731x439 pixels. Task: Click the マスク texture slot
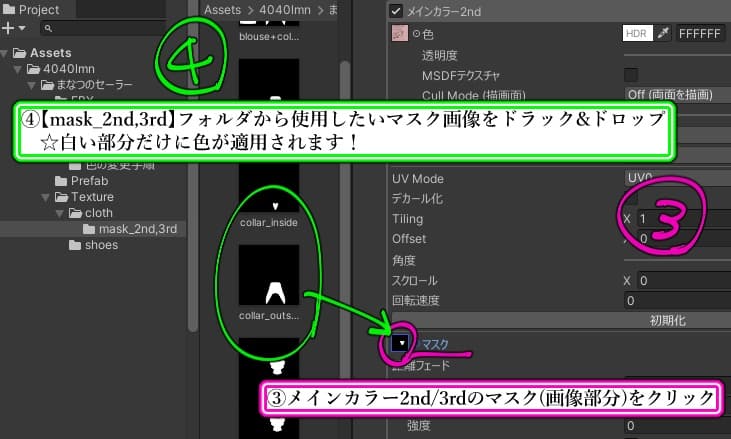click(x=400, y=343)
